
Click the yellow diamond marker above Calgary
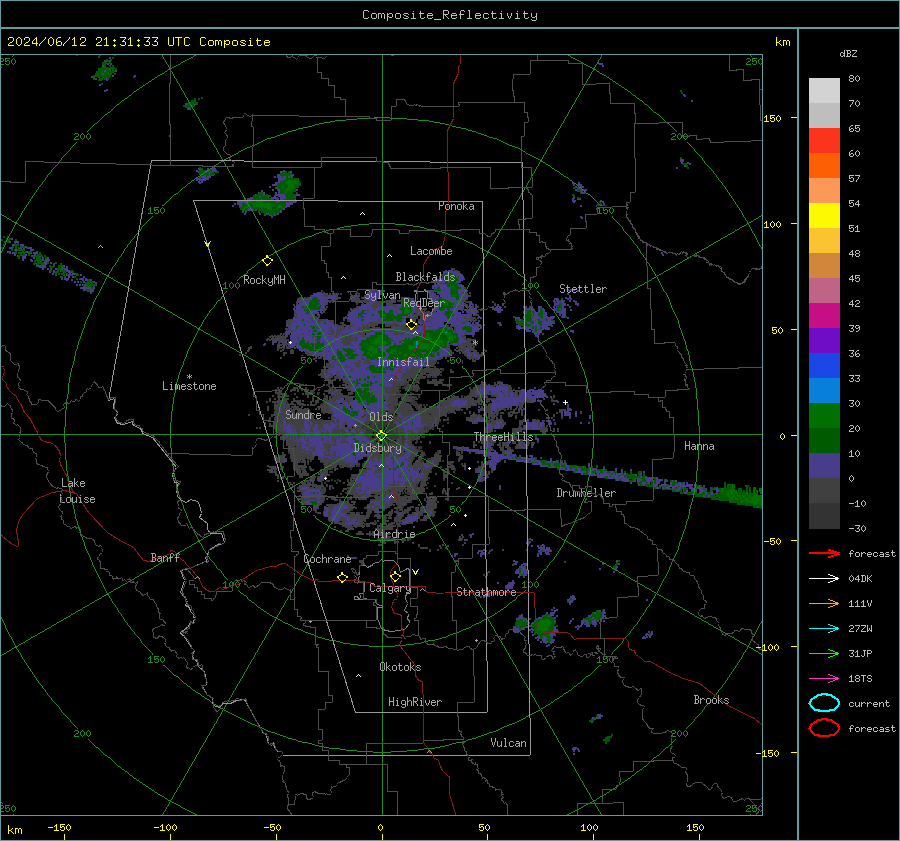point(395,576)
